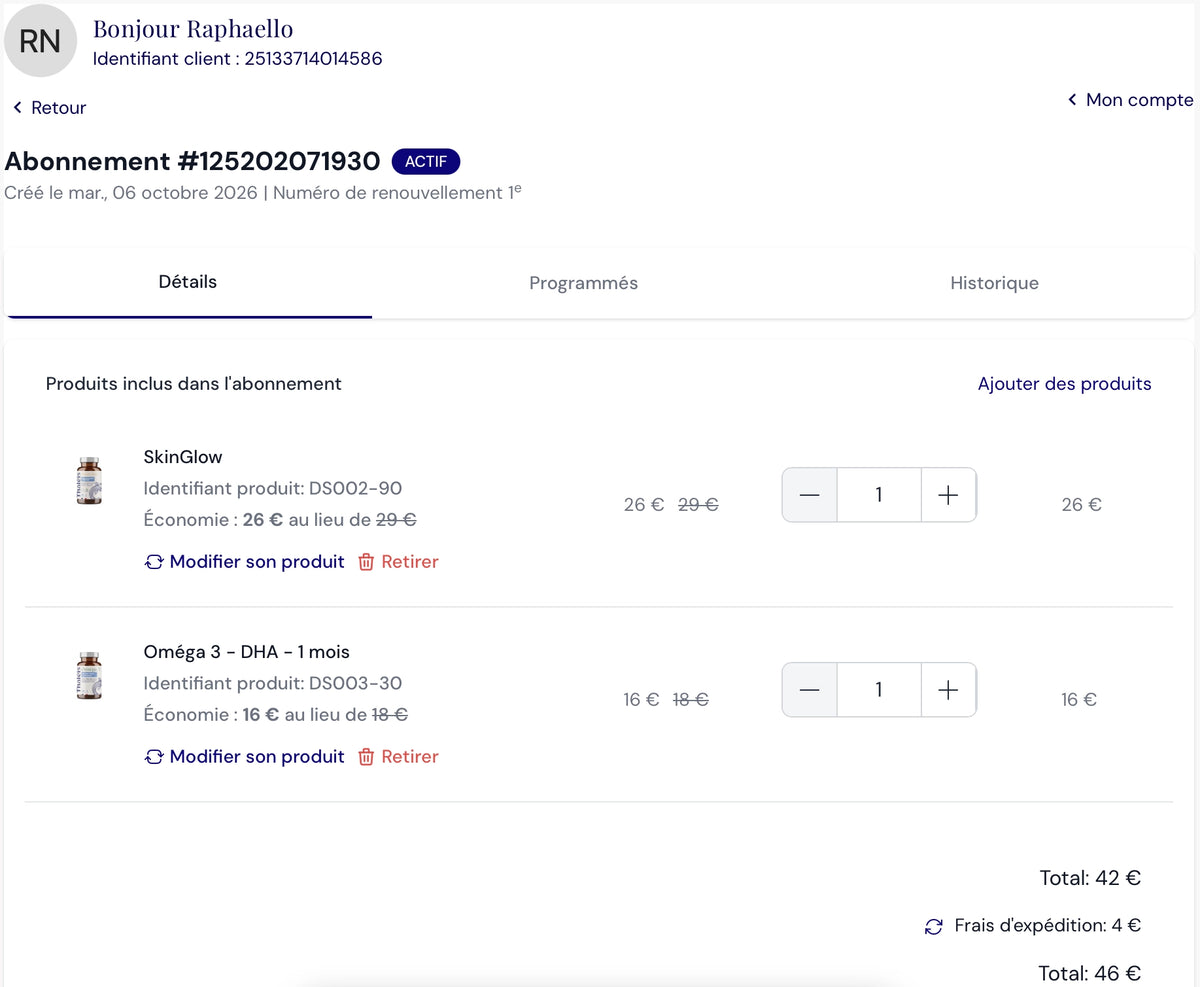Image resolution: width=1200 pixels, height=987 pixels.
Task: Click the ACTIF status badge
Action: tap(426, 162)
